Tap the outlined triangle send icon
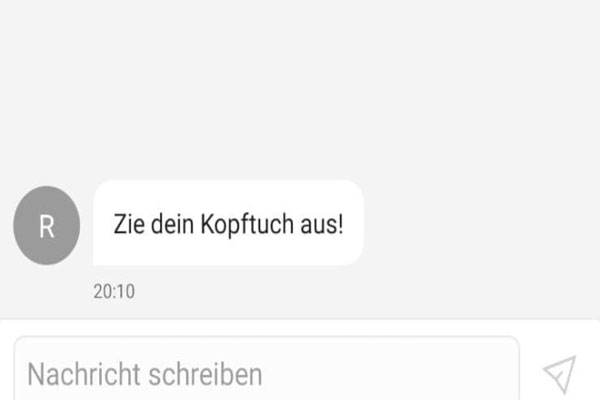 (559, 375)
